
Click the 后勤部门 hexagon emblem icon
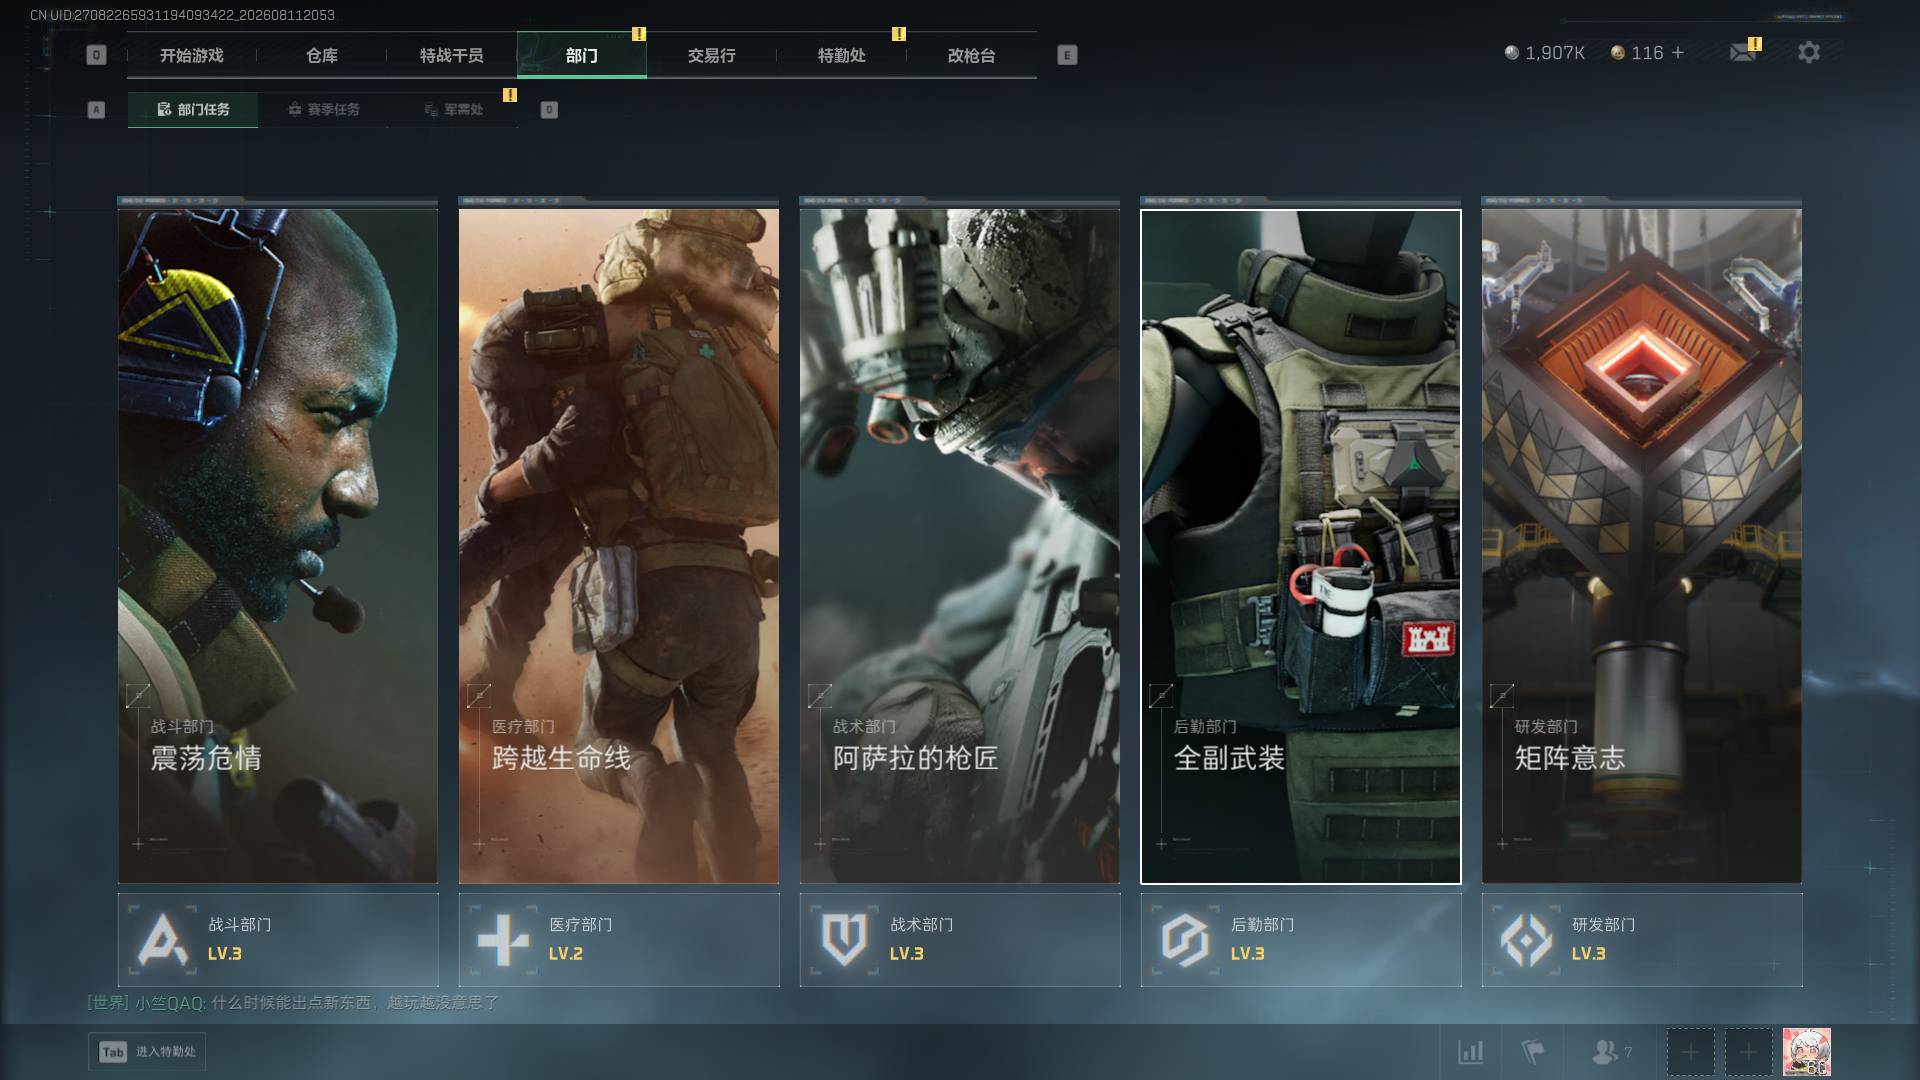1185,940
